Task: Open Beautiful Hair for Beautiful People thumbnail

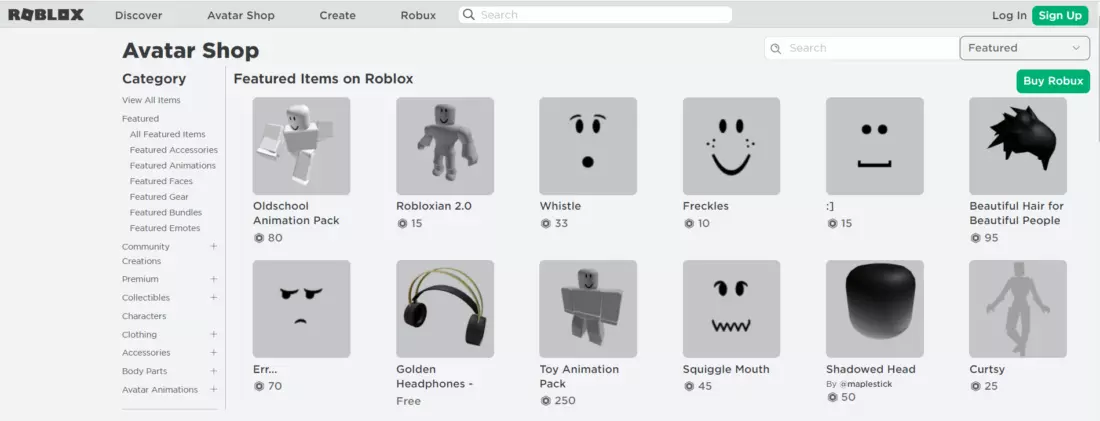Action: pyautogui.click(x=1018, y=146)
